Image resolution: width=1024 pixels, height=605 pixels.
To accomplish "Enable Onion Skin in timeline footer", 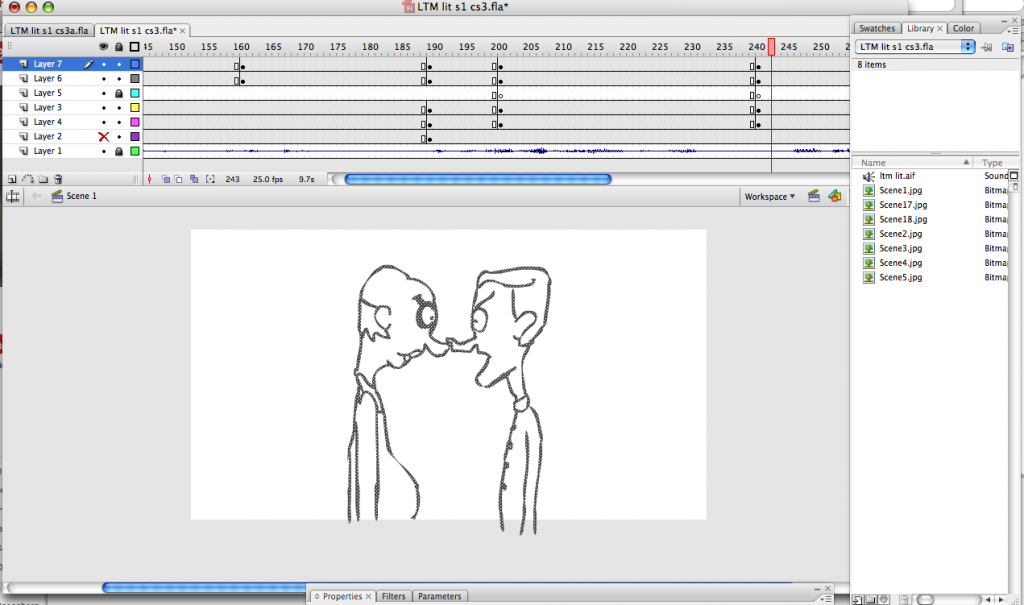I will click(x=166, y=179).
